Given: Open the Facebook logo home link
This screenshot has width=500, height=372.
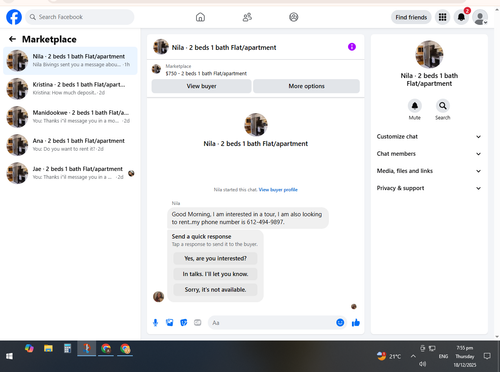Looking at the screenshot, I should pos(14,17).
